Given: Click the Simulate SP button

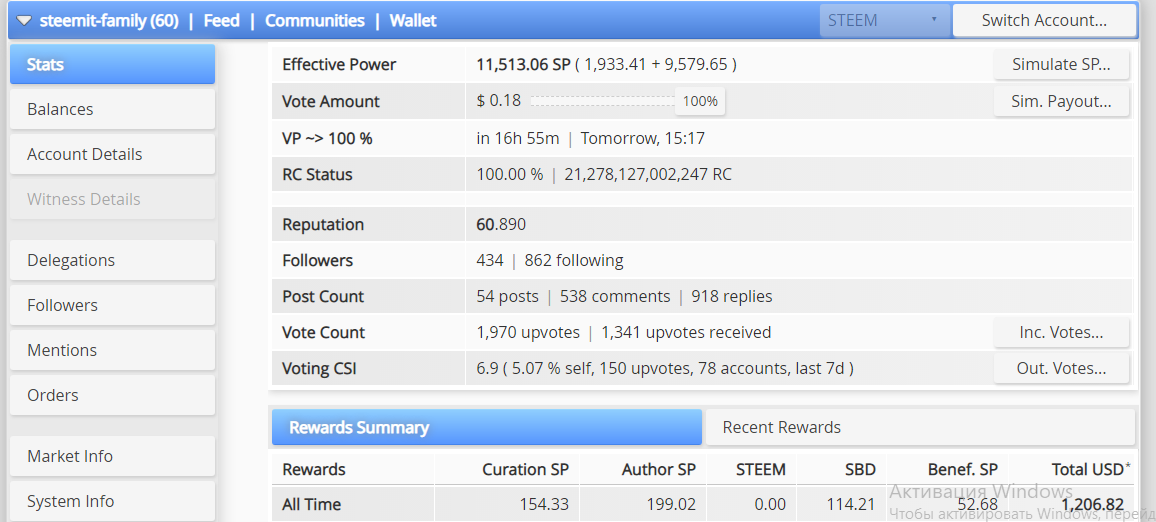Looking at the screenshot, I should [1061, 64].
